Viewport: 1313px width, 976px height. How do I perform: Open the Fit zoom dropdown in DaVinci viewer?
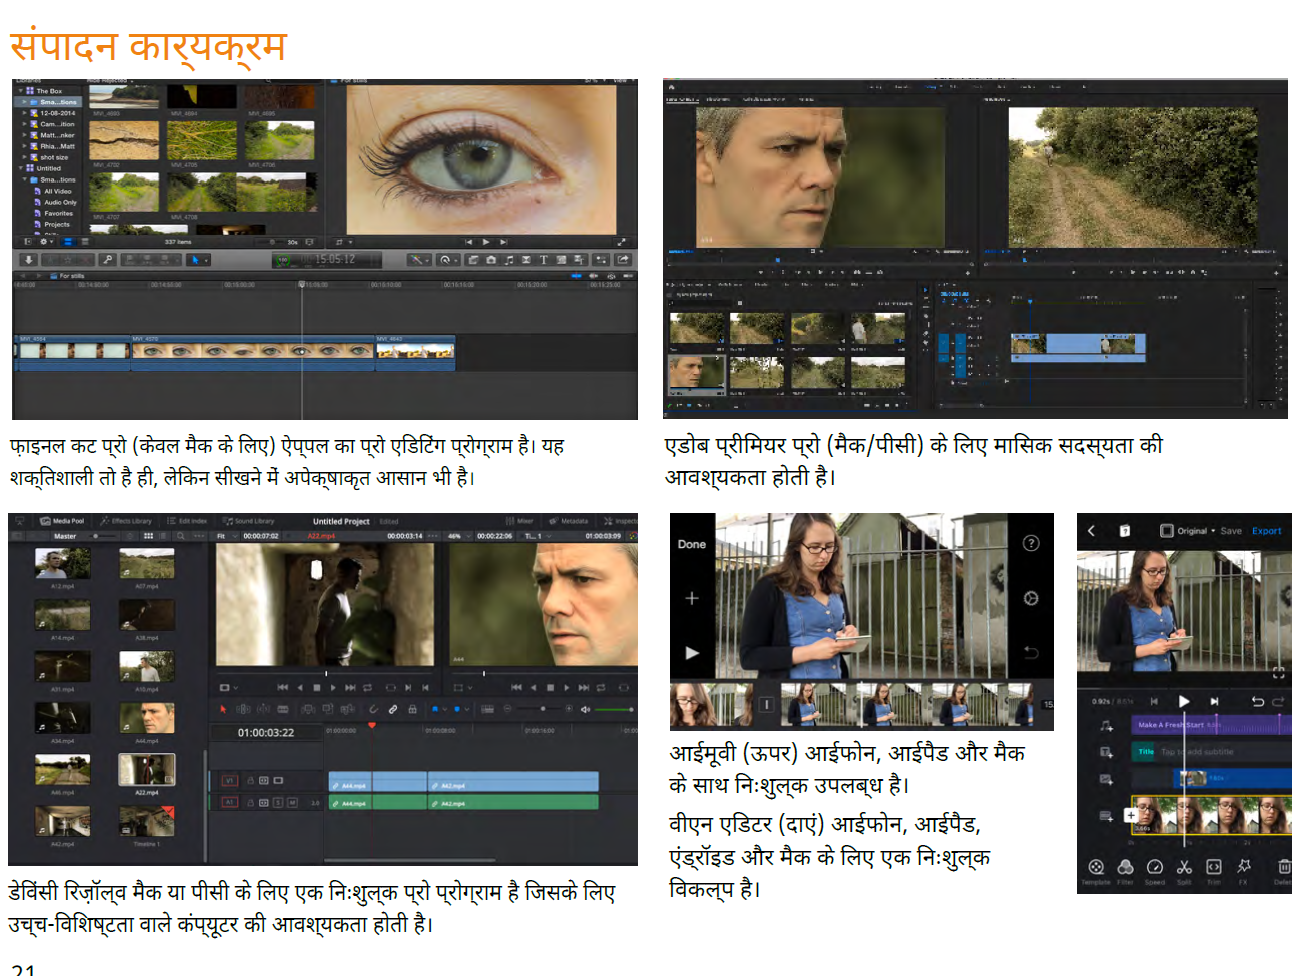point(226,536)
